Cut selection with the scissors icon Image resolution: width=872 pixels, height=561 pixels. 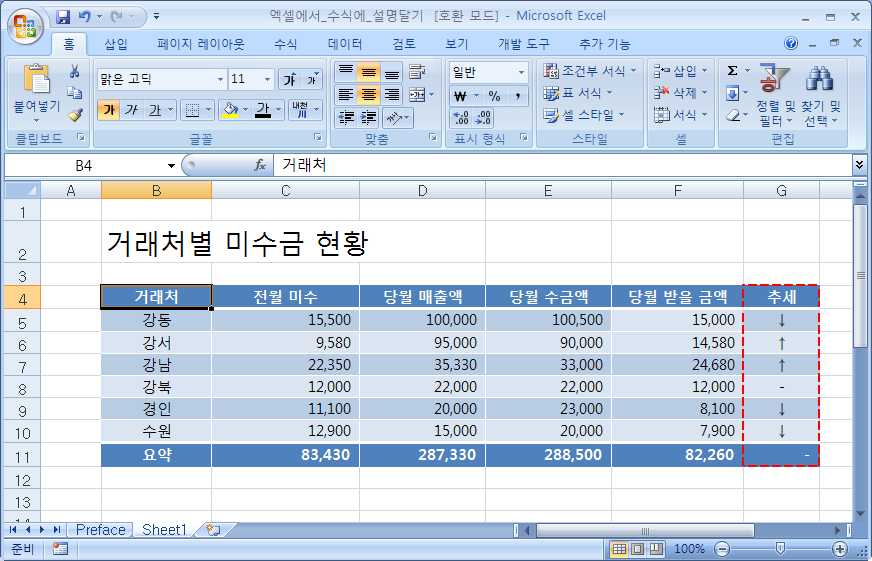75,71
